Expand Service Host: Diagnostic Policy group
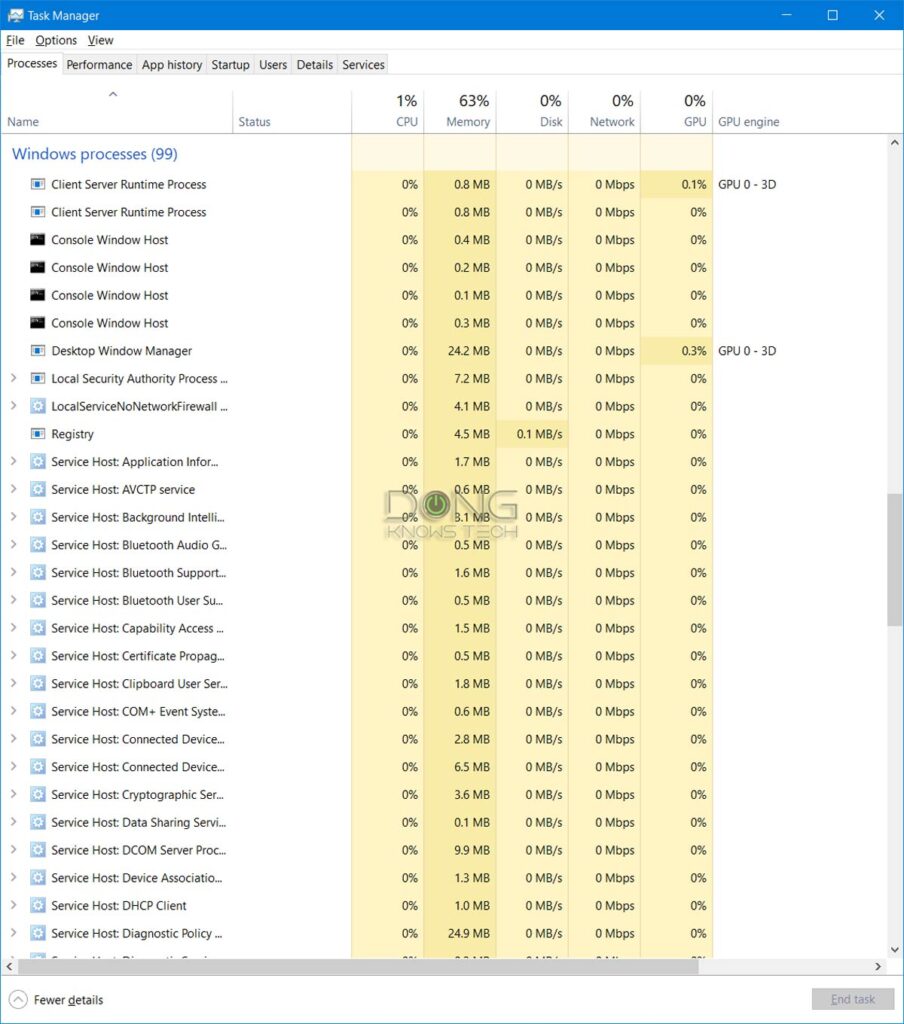This screenshot has height=1024, width=904. click(x=13, y=933)
